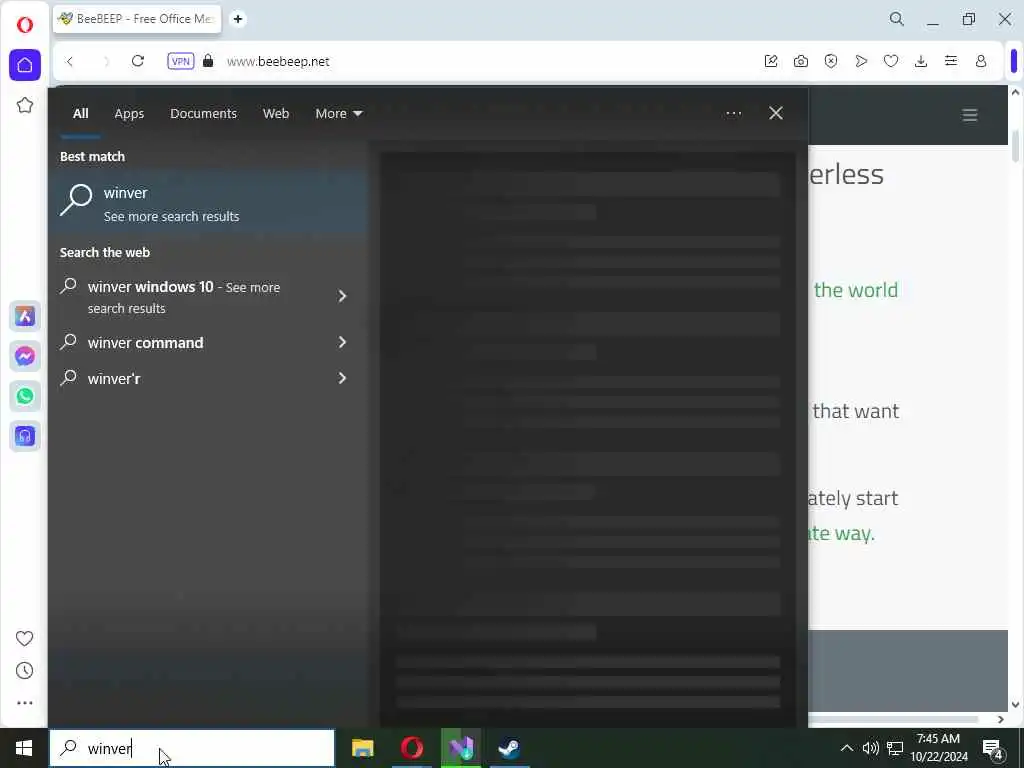Open Steam from the taskbar

[x=509, y=748]
